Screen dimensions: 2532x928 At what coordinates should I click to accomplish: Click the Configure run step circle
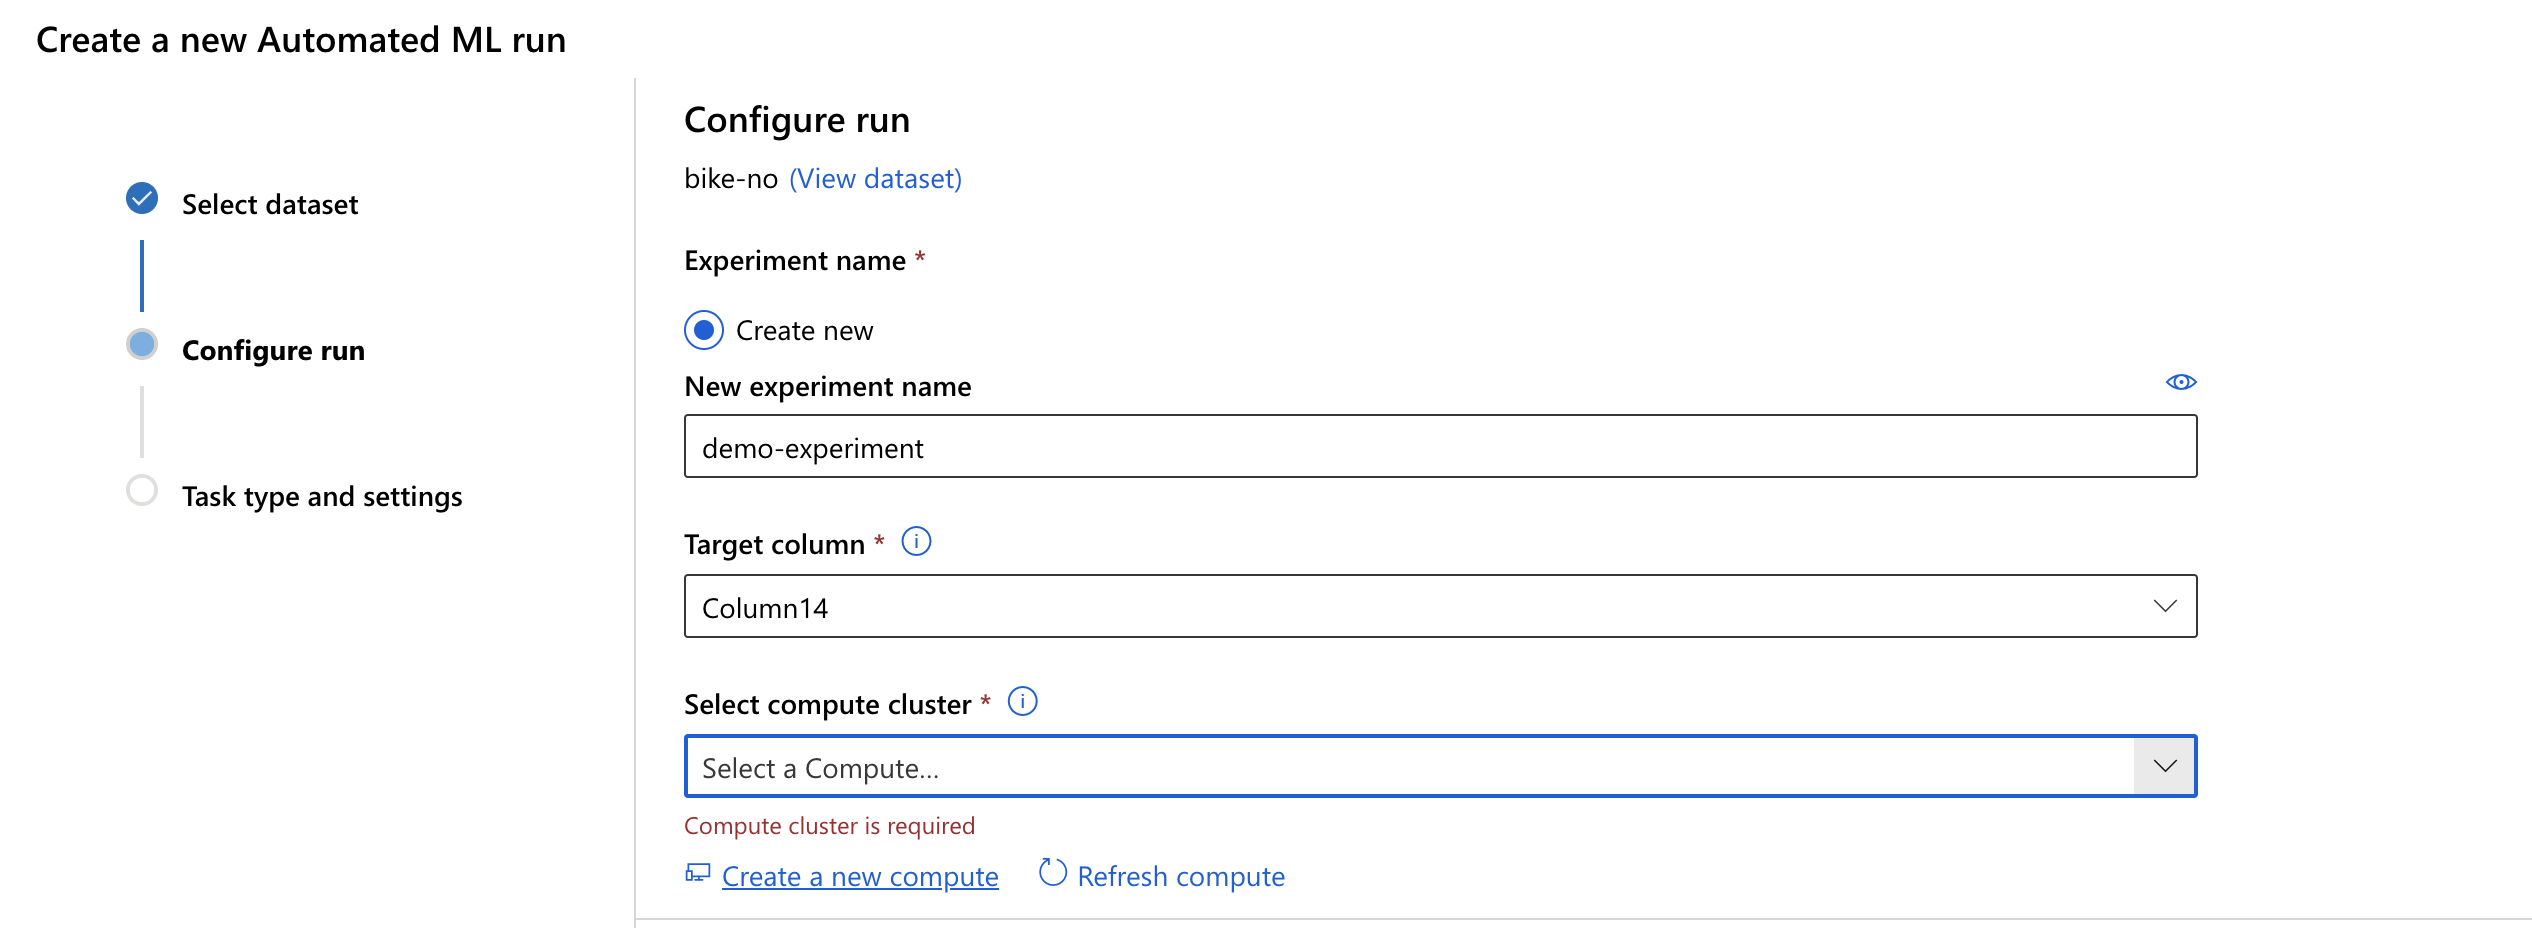(x=142, y=345)
